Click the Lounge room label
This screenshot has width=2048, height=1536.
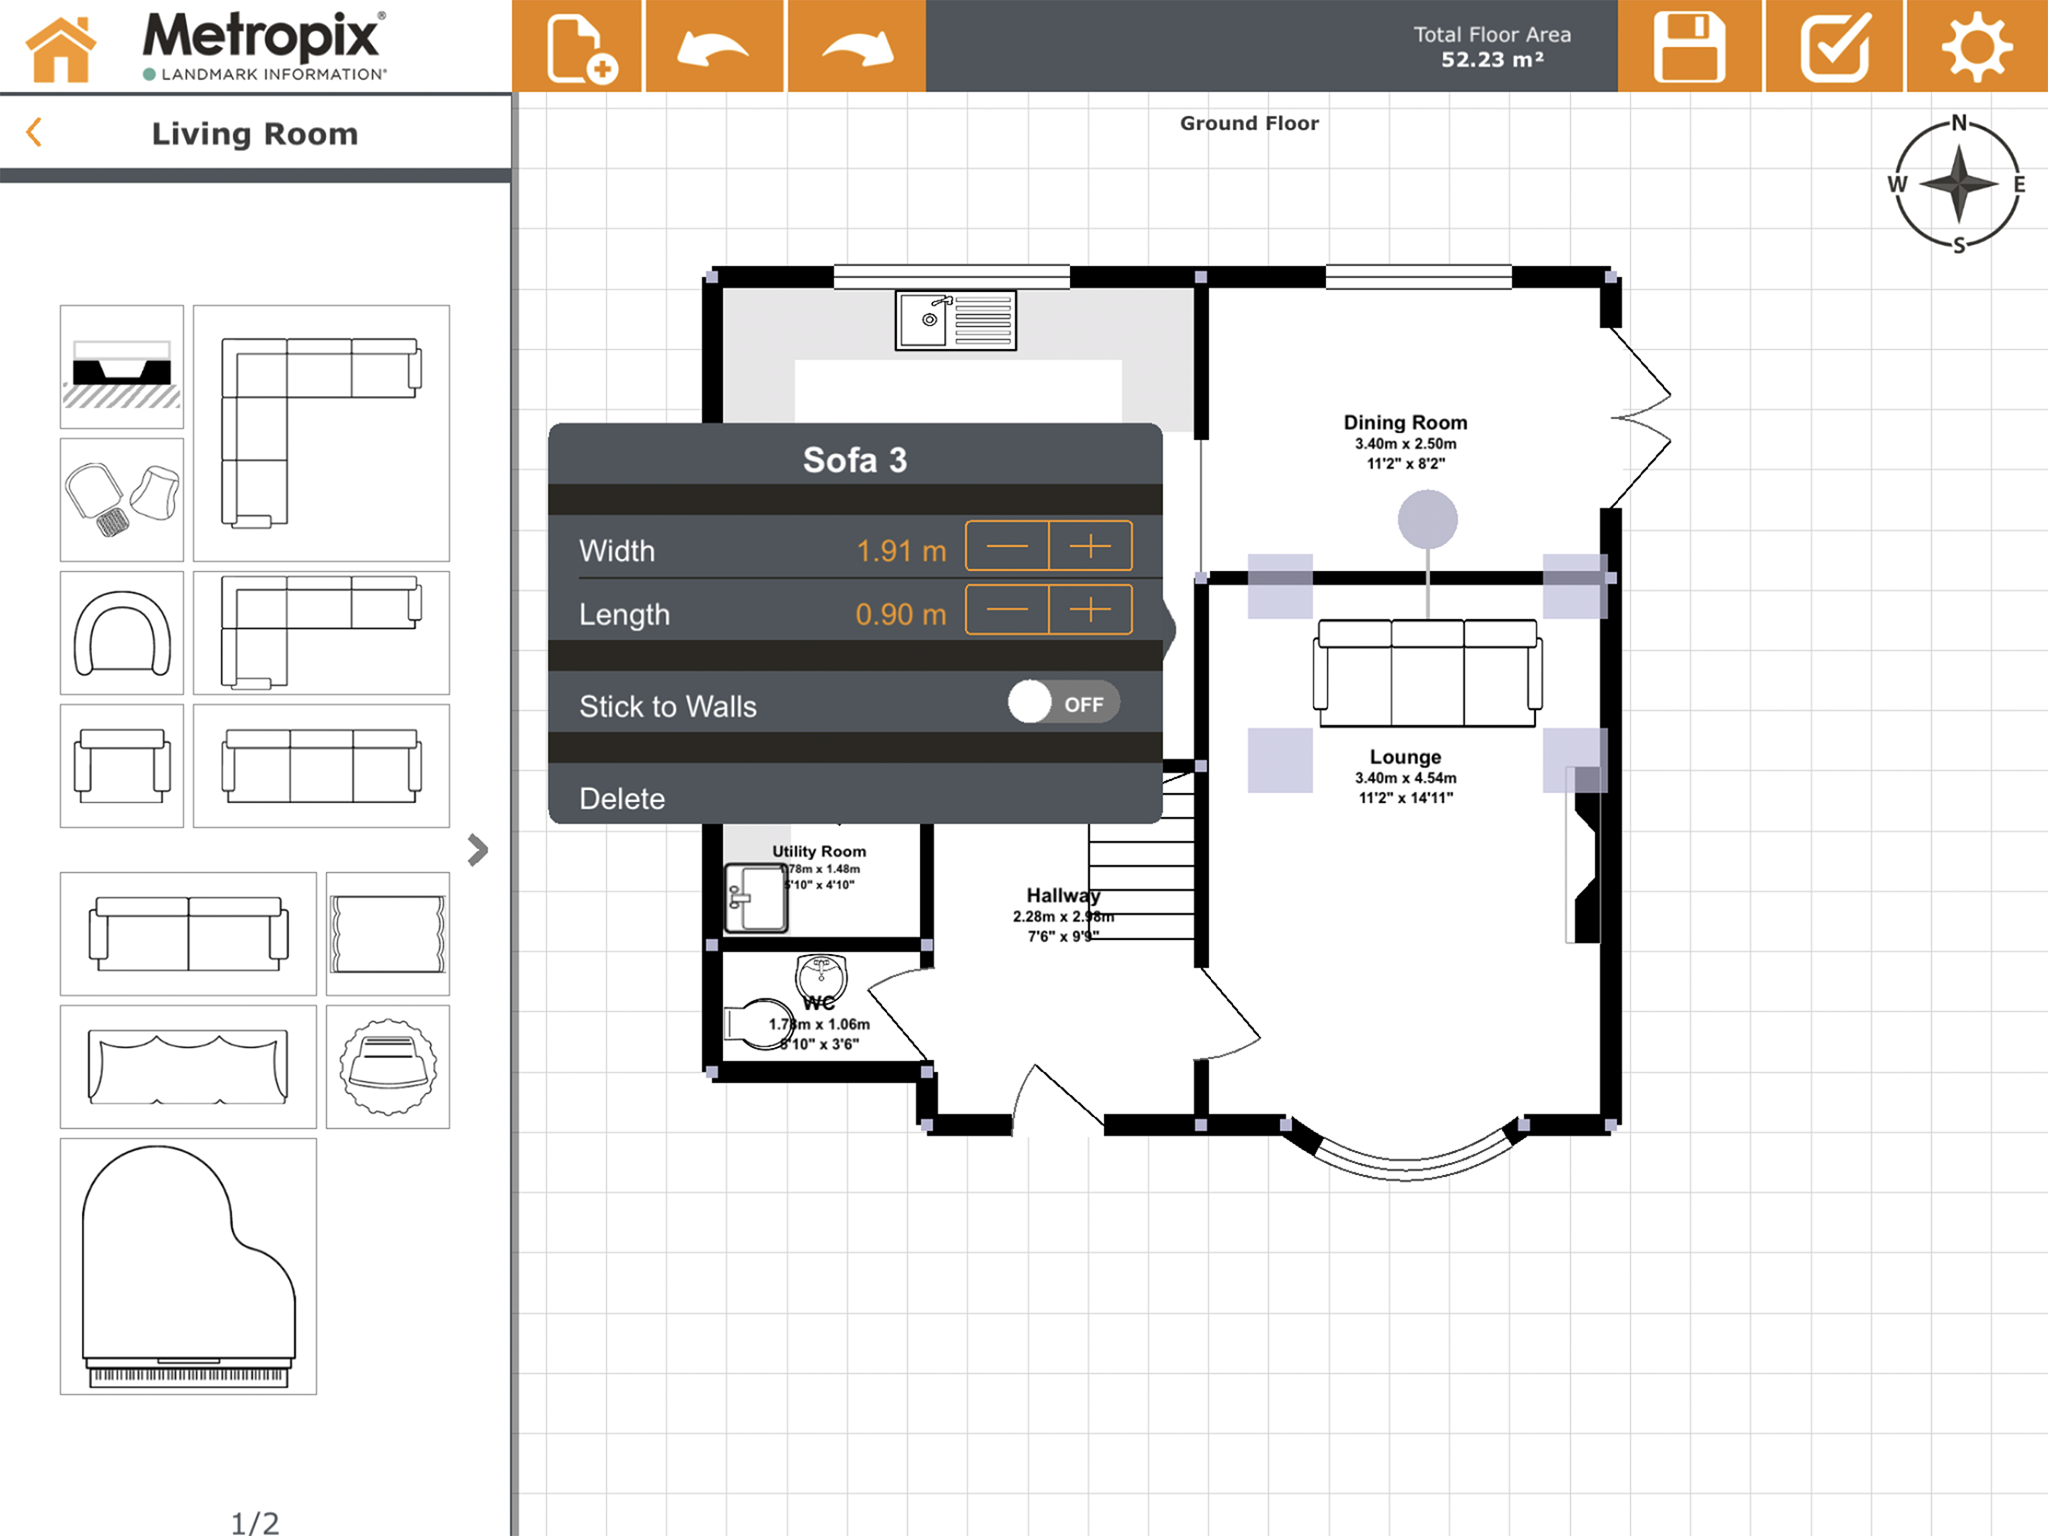[1405, 757]
